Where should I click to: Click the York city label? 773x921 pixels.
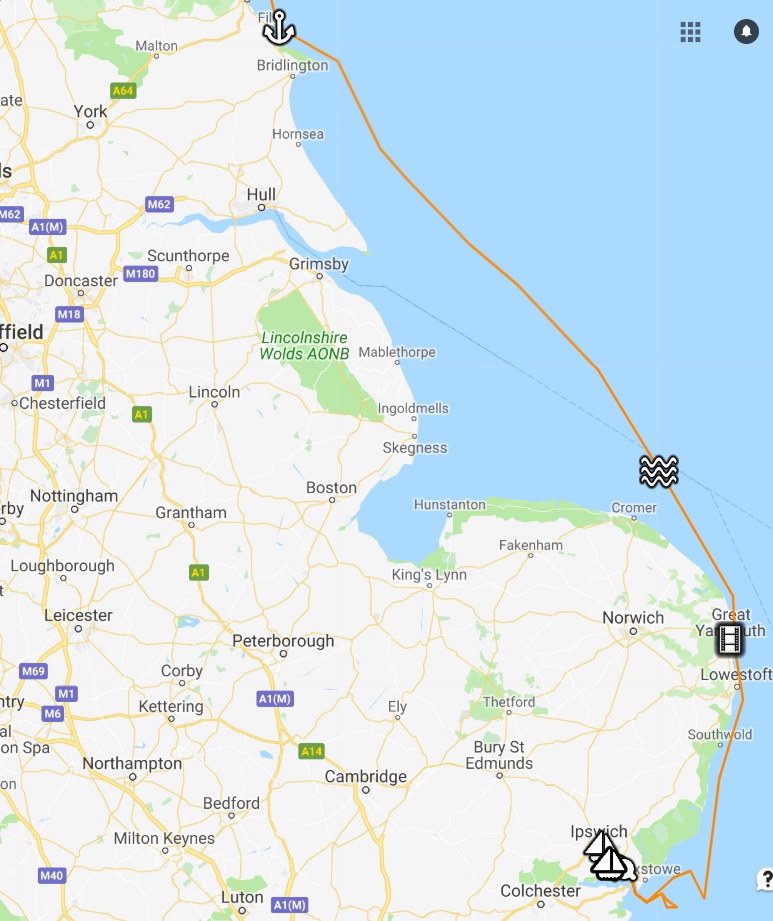point(90,111)
